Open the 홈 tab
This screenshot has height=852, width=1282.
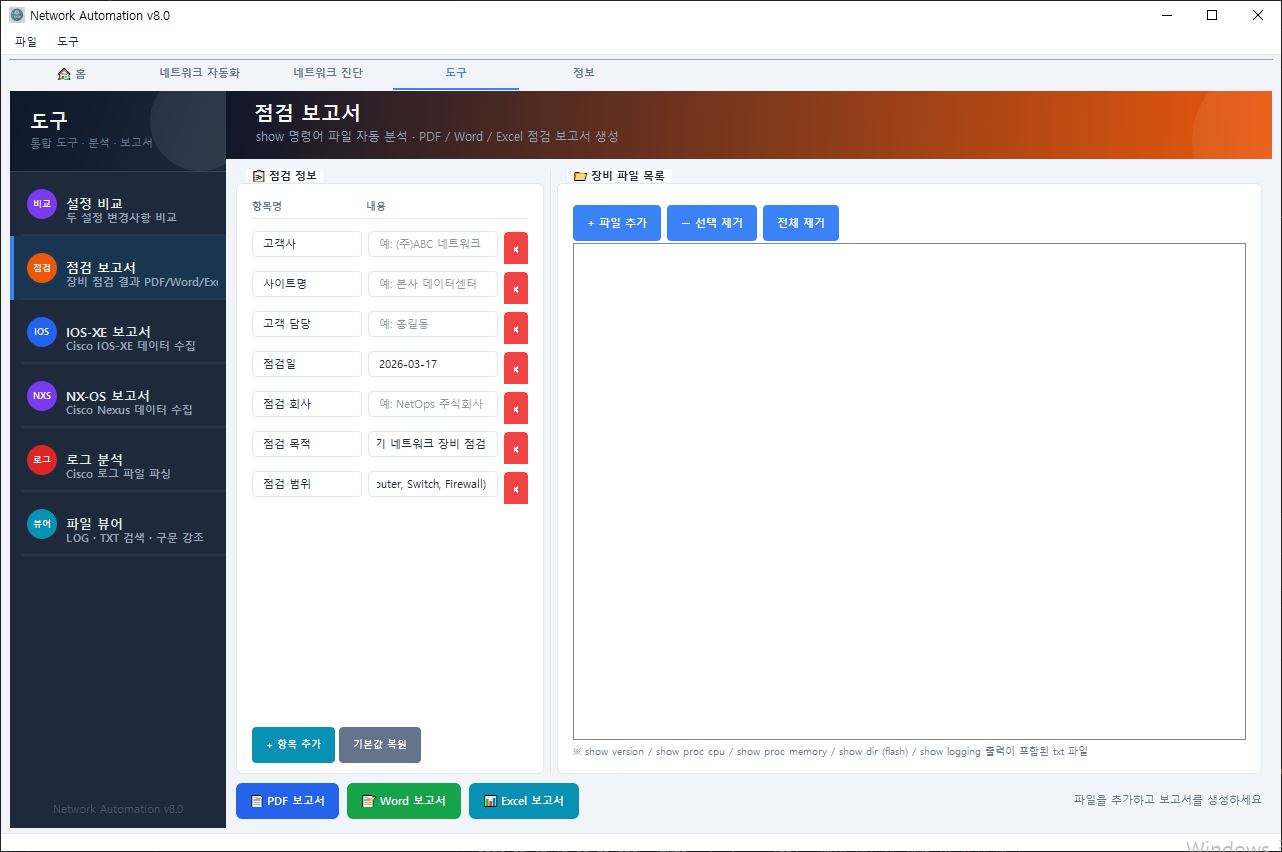[x=72, y=73]
